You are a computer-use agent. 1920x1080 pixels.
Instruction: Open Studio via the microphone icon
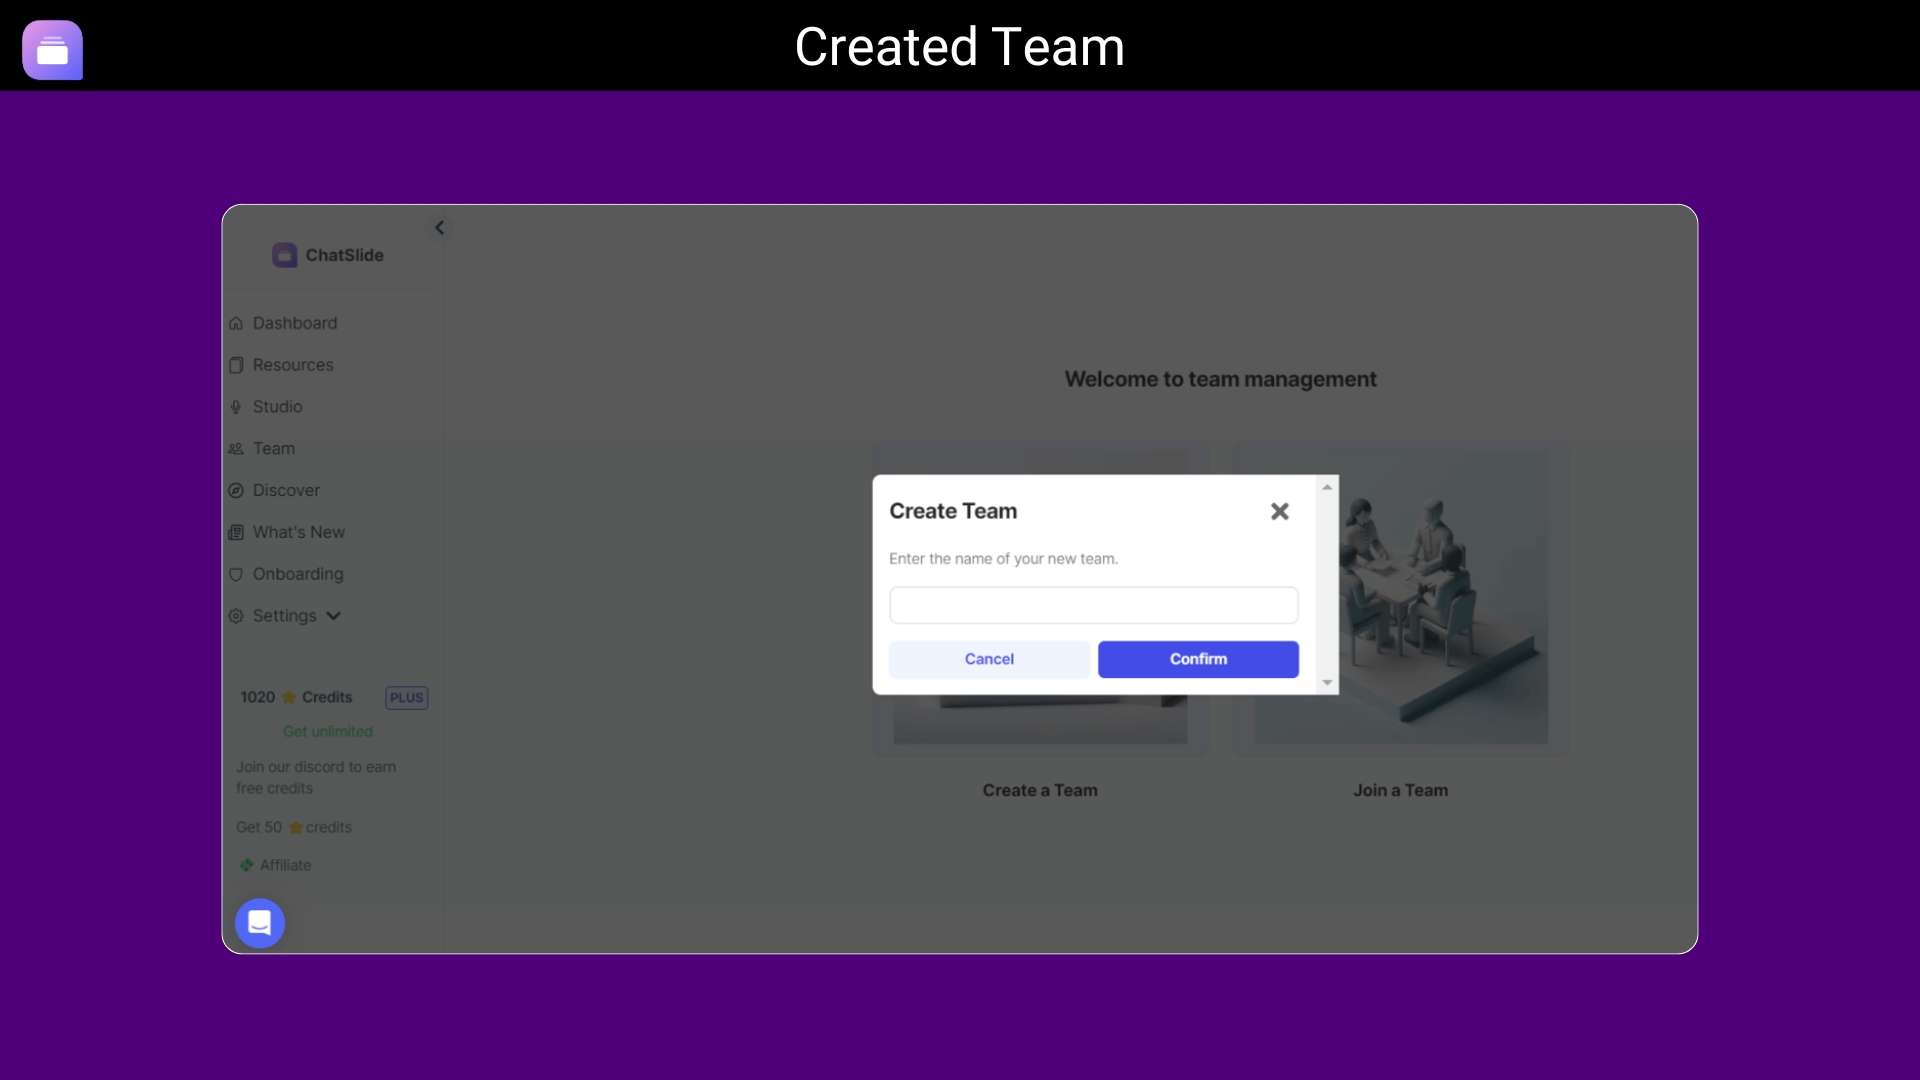[236, 407]
